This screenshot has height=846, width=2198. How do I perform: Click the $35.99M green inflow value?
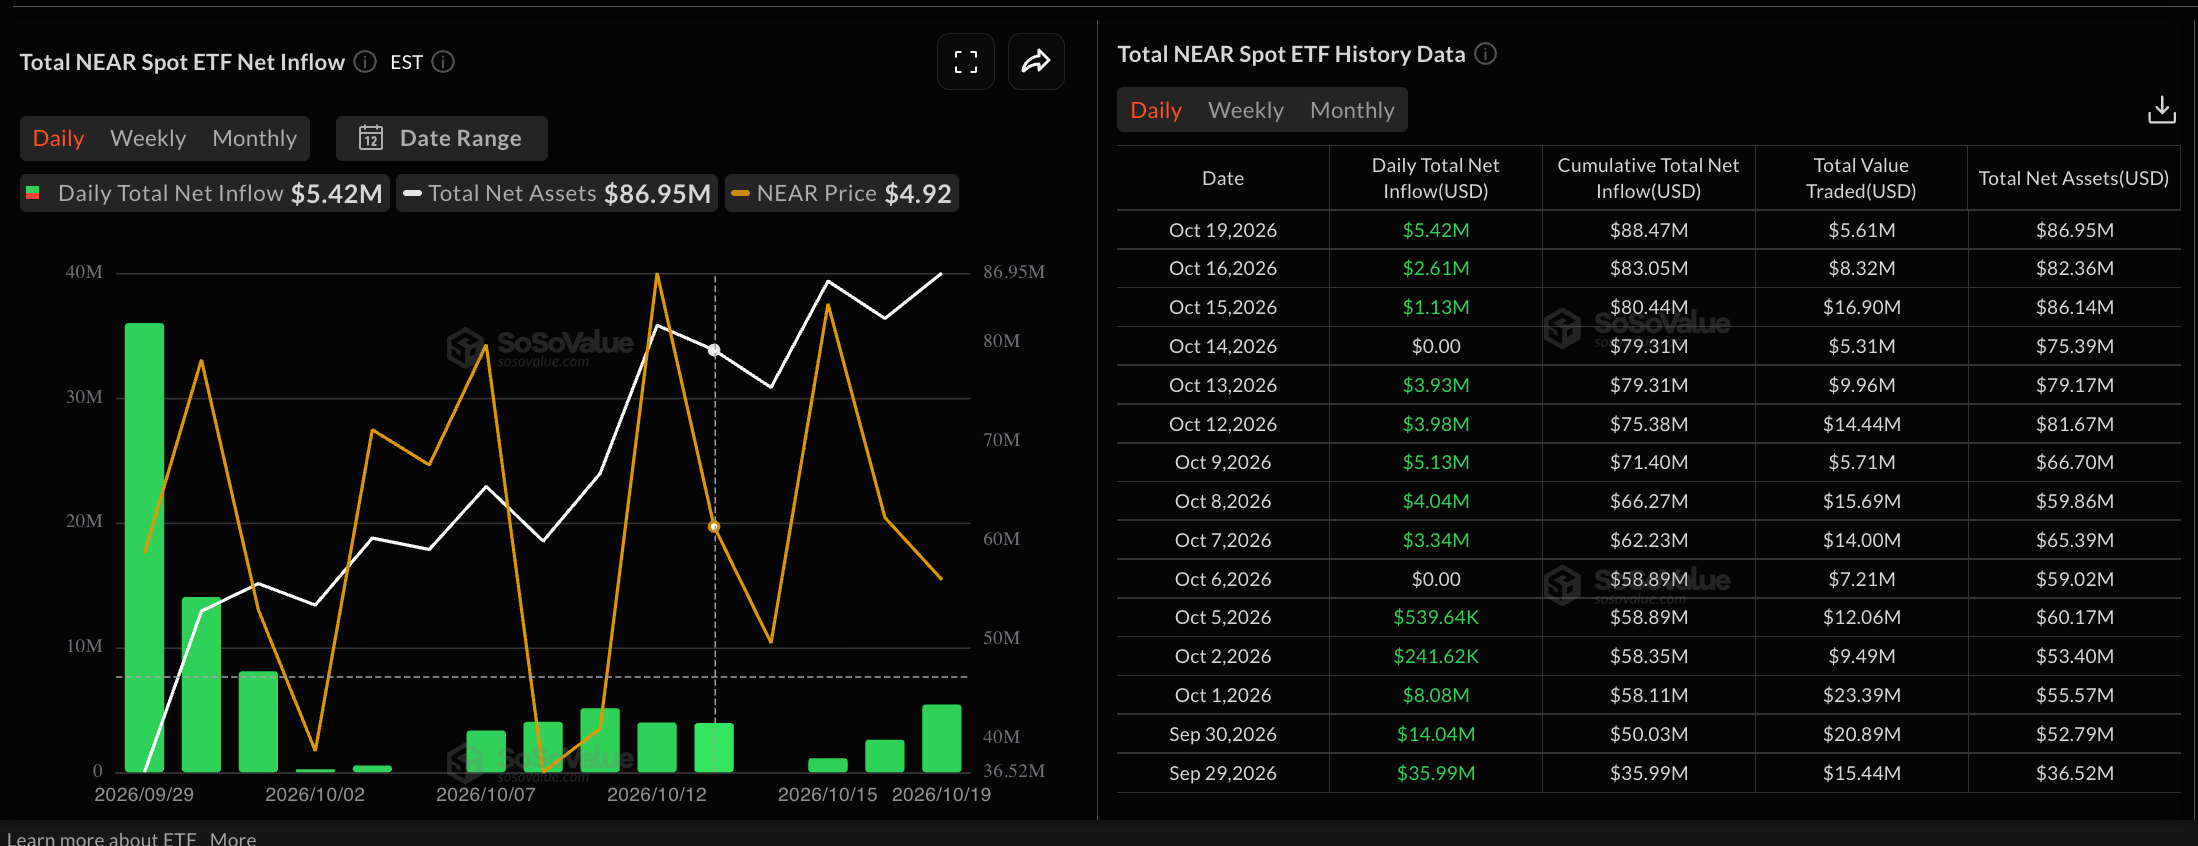[1436, 773]
